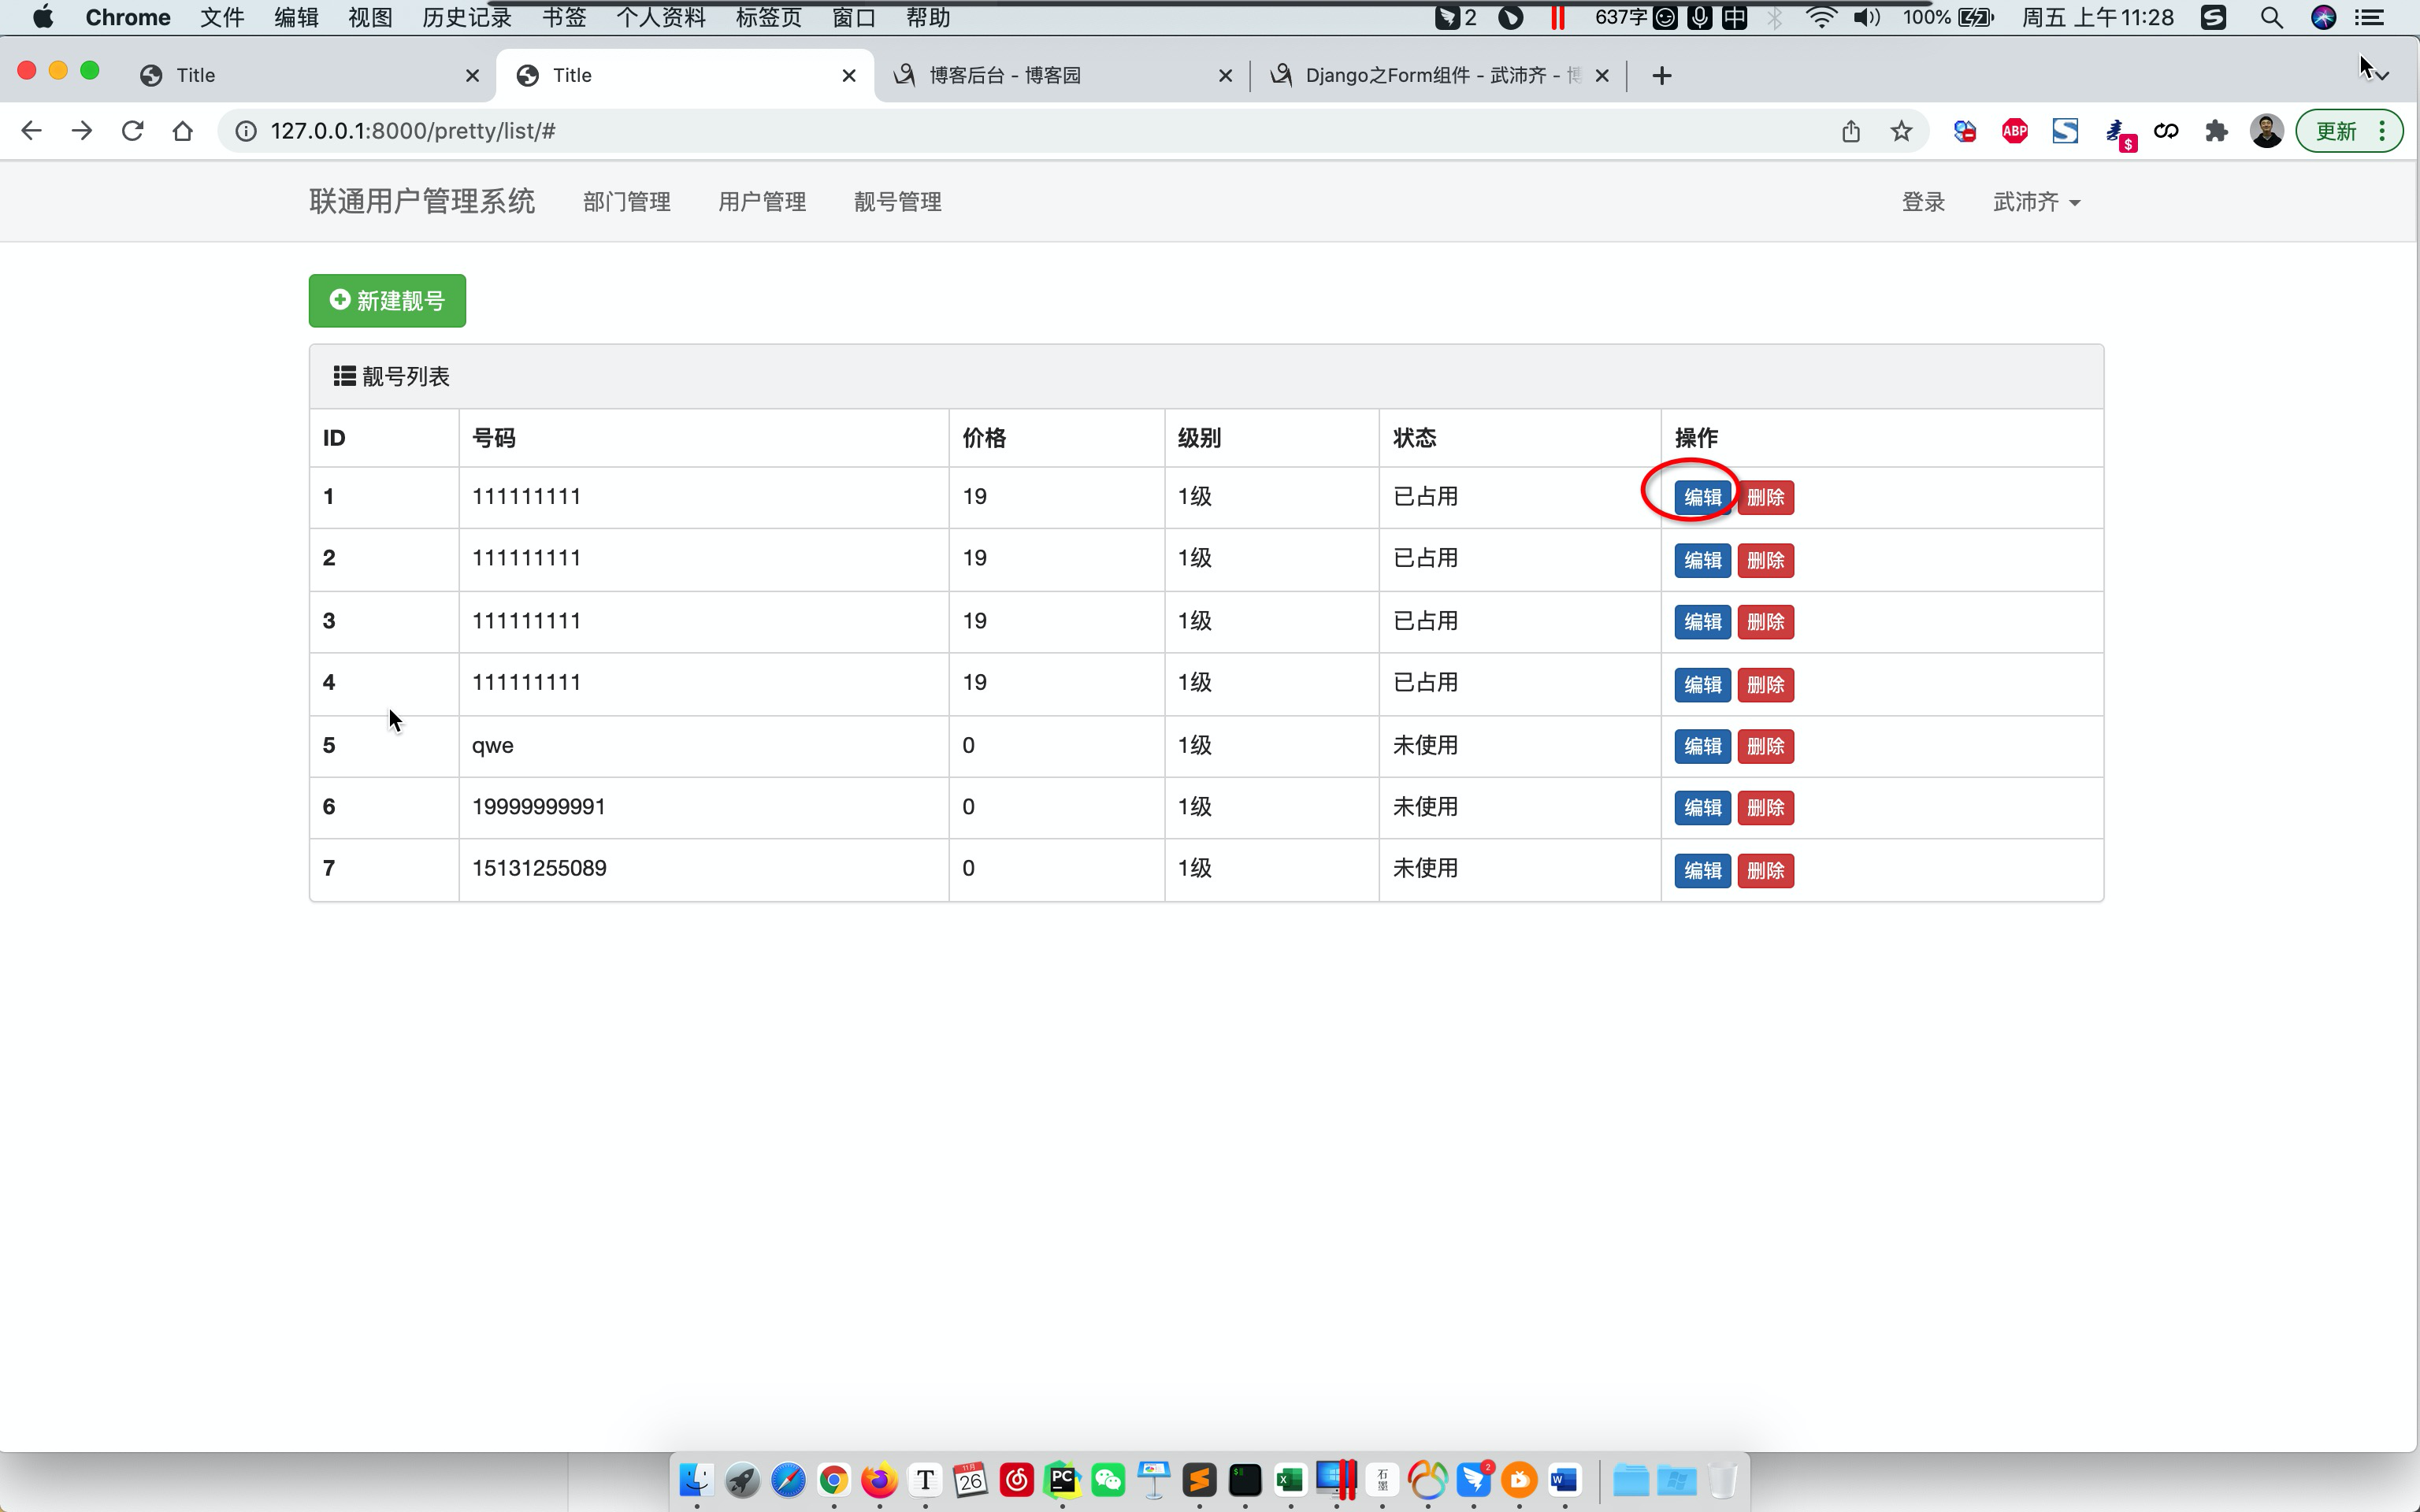Image resolution: width=2420 pixels, height=1512 pixels.
Task: Open new tab with plus icon
Action: 1661,76
